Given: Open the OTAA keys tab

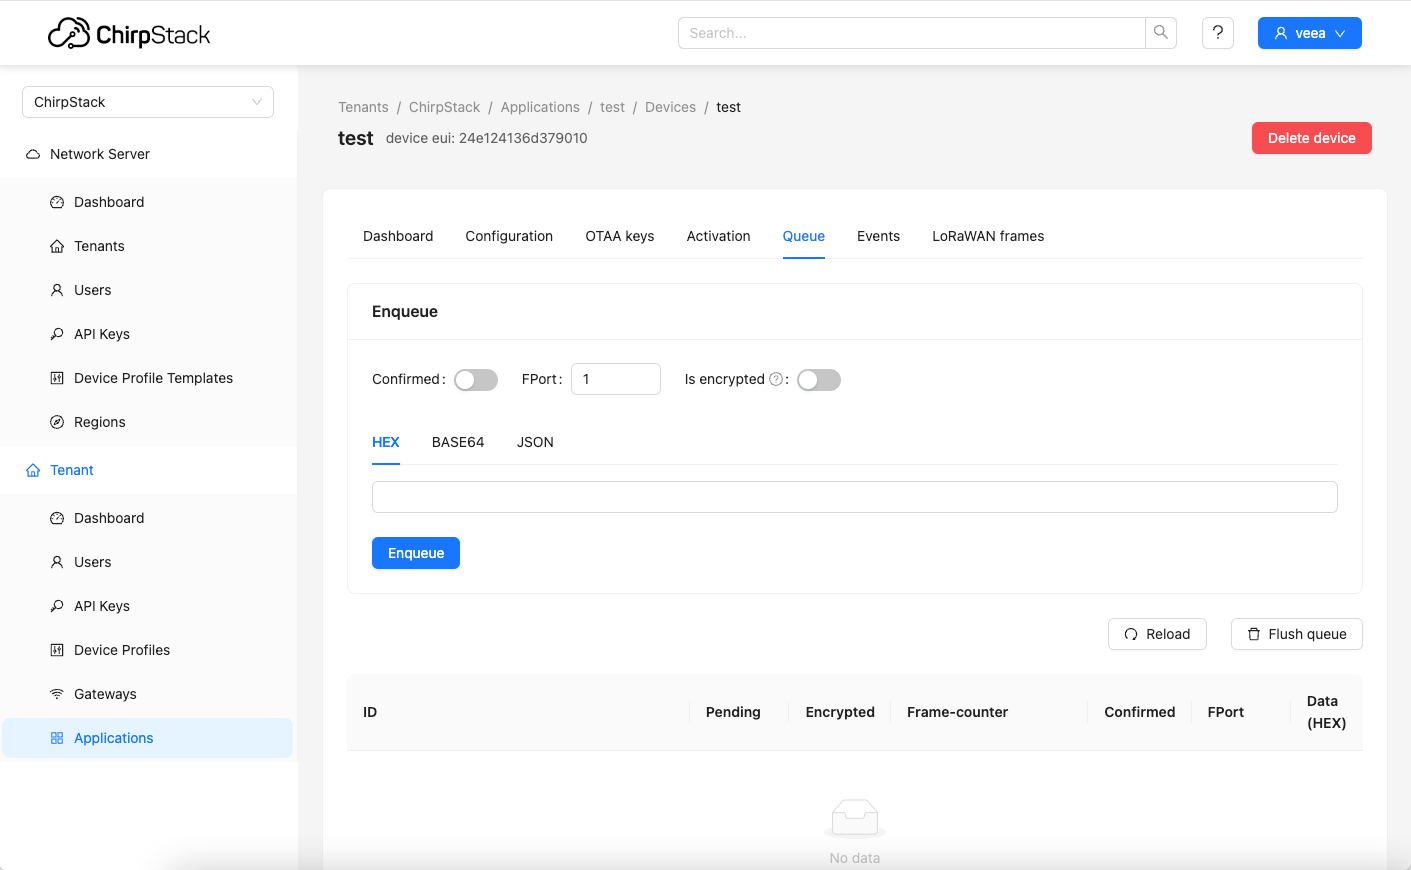Looking at the screenshot, I should [x=620, y=236].
